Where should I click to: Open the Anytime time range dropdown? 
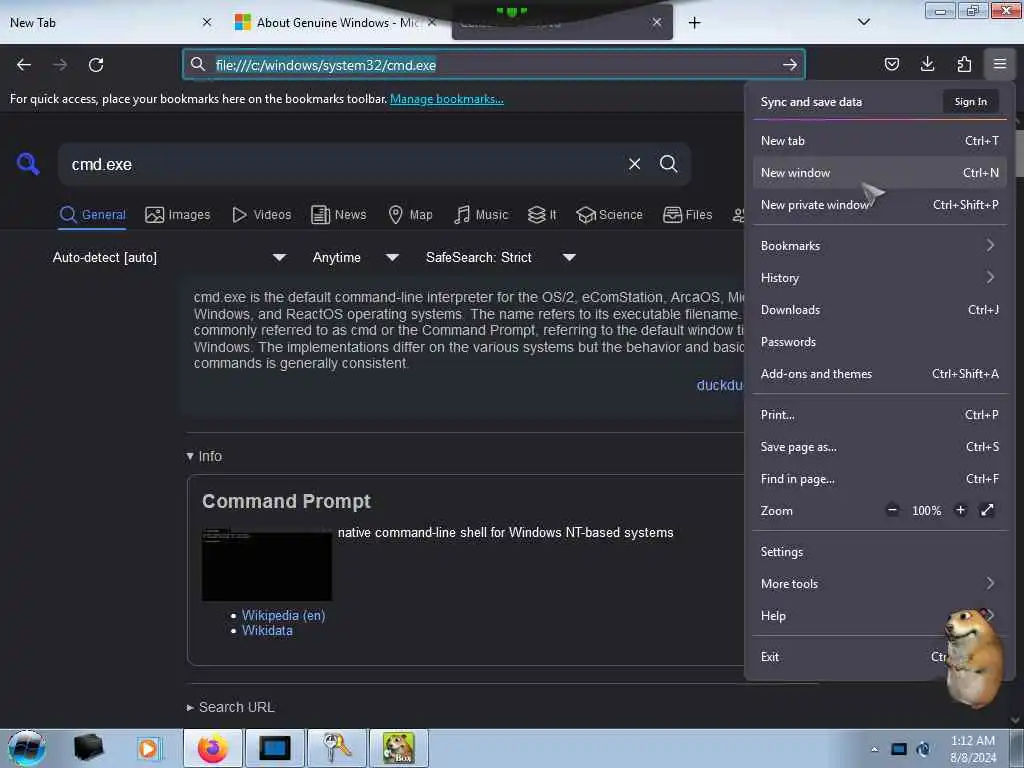[x=356, y=257]
